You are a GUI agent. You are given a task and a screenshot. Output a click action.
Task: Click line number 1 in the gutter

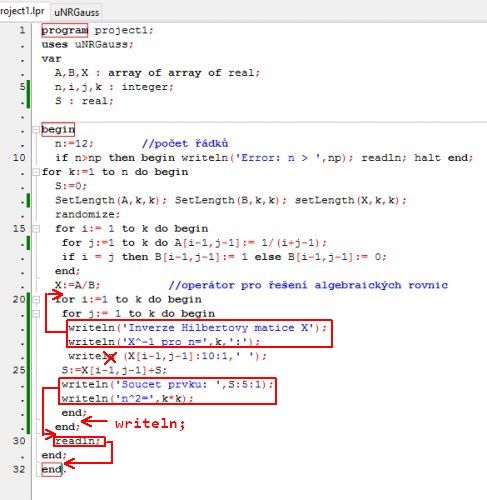[22, 30]
